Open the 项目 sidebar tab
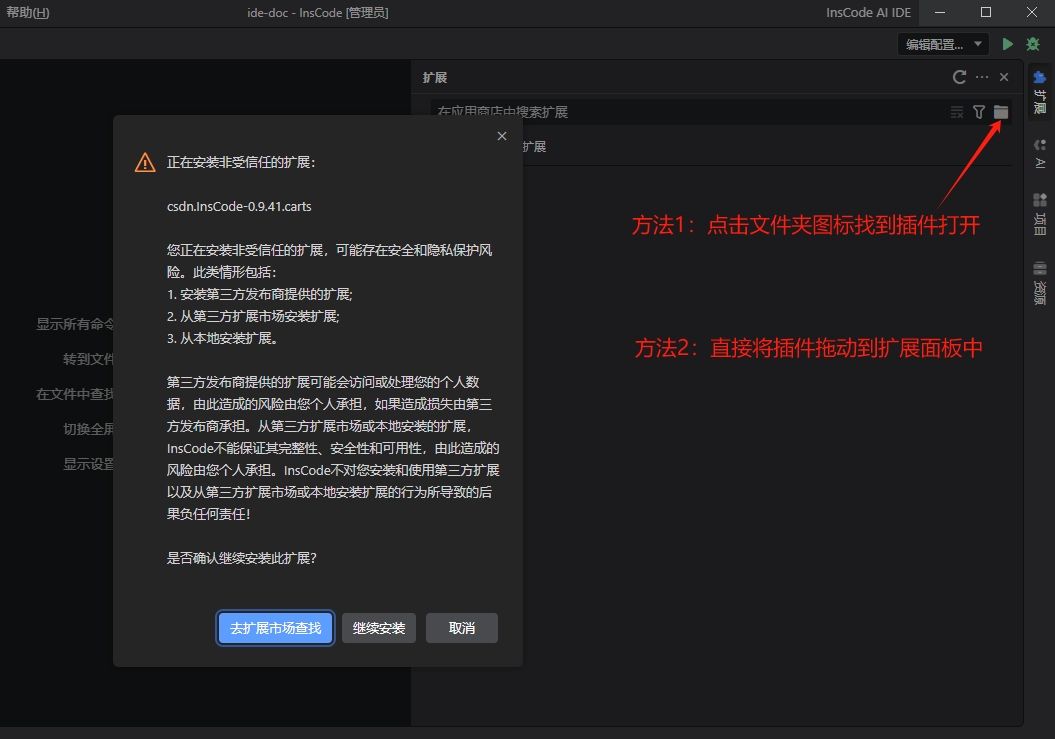Image resolution: width=1055 pixels, height=739 pixels. coord(1040,215)
